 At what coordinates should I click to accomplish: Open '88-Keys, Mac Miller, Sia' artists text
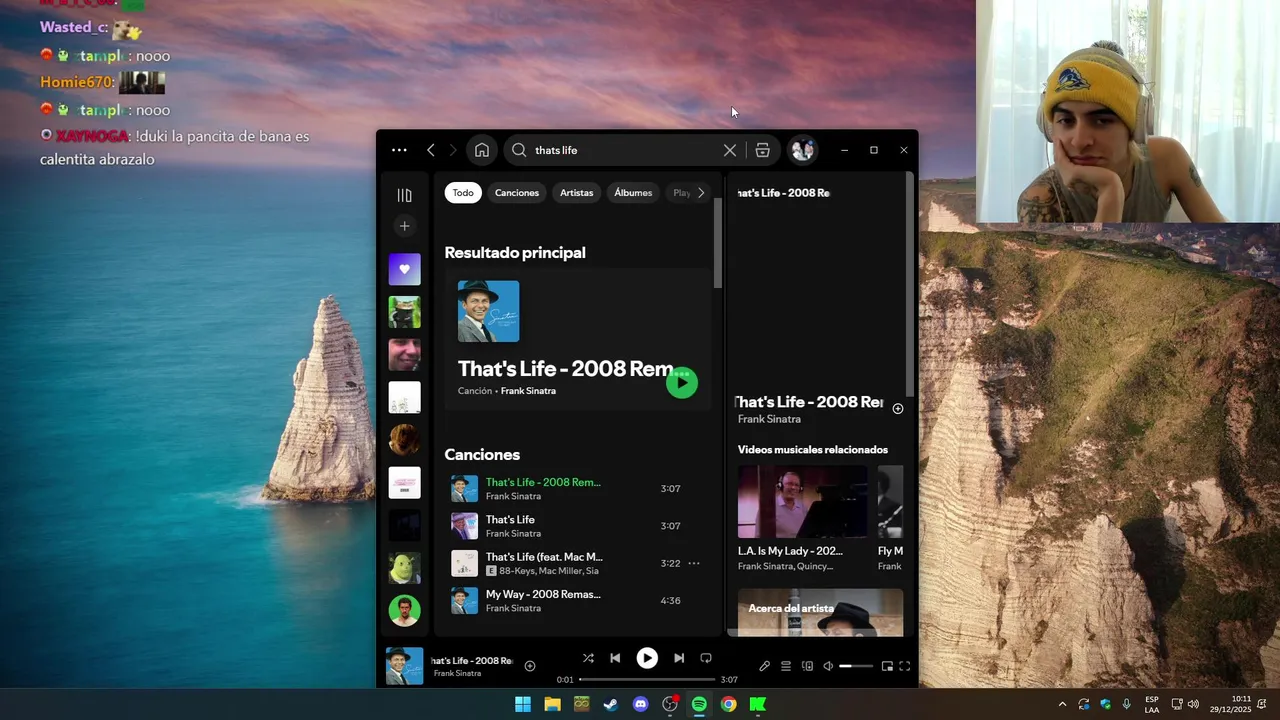coord(549,571)
